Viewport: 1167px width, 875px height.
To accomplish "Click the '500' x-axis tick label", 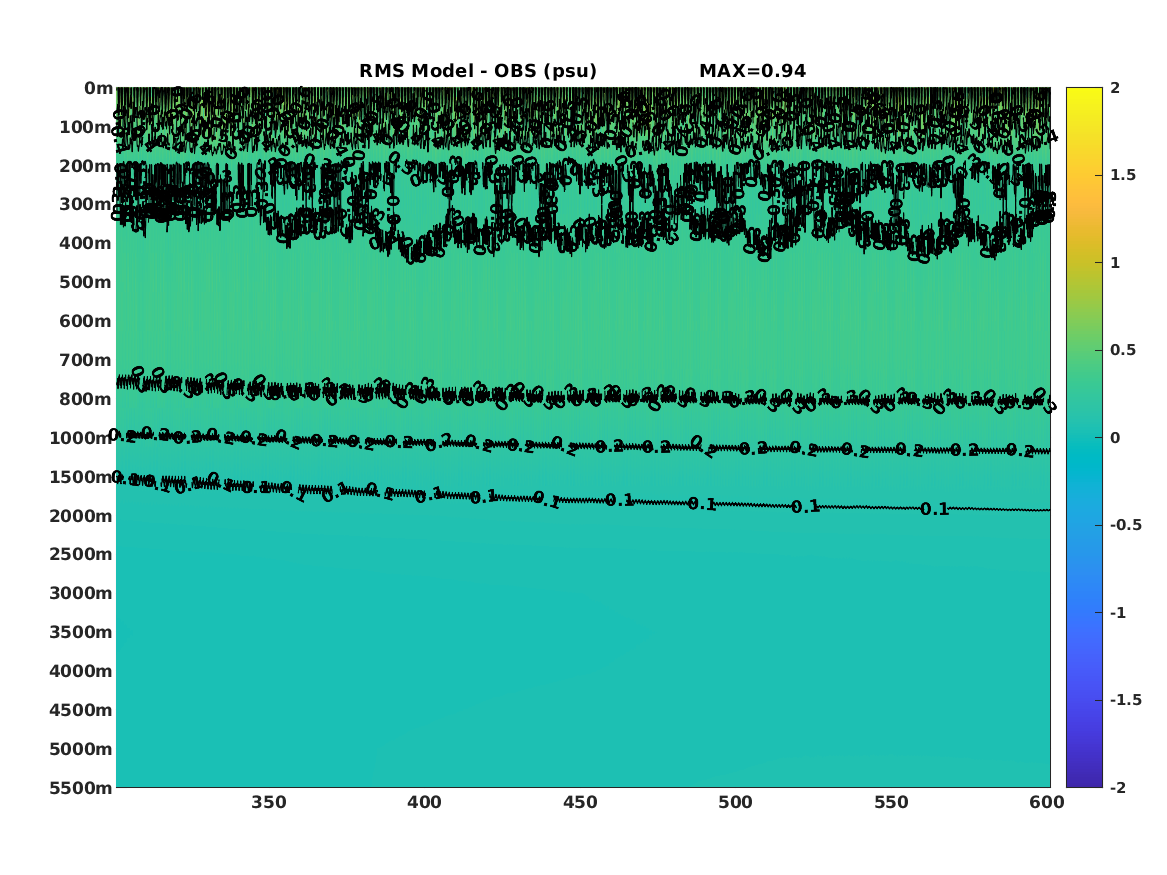I will pyautogui.click(x=735, y=802).
